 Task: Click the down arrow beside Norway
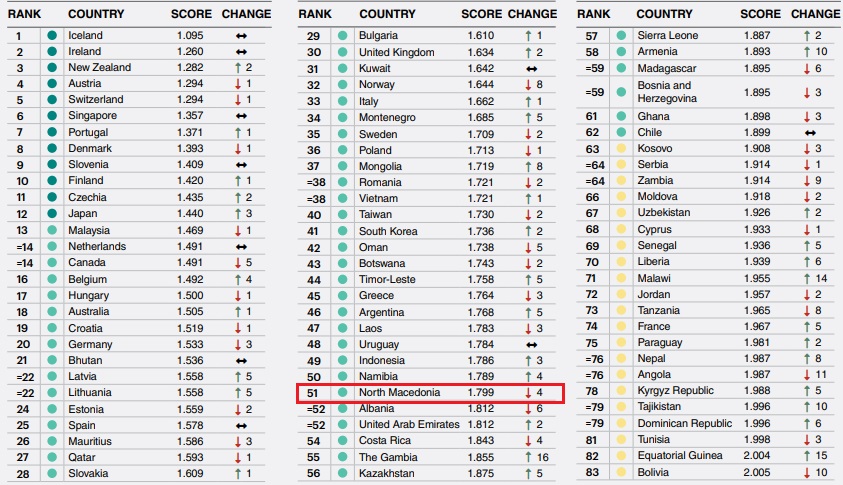(528, 85)
